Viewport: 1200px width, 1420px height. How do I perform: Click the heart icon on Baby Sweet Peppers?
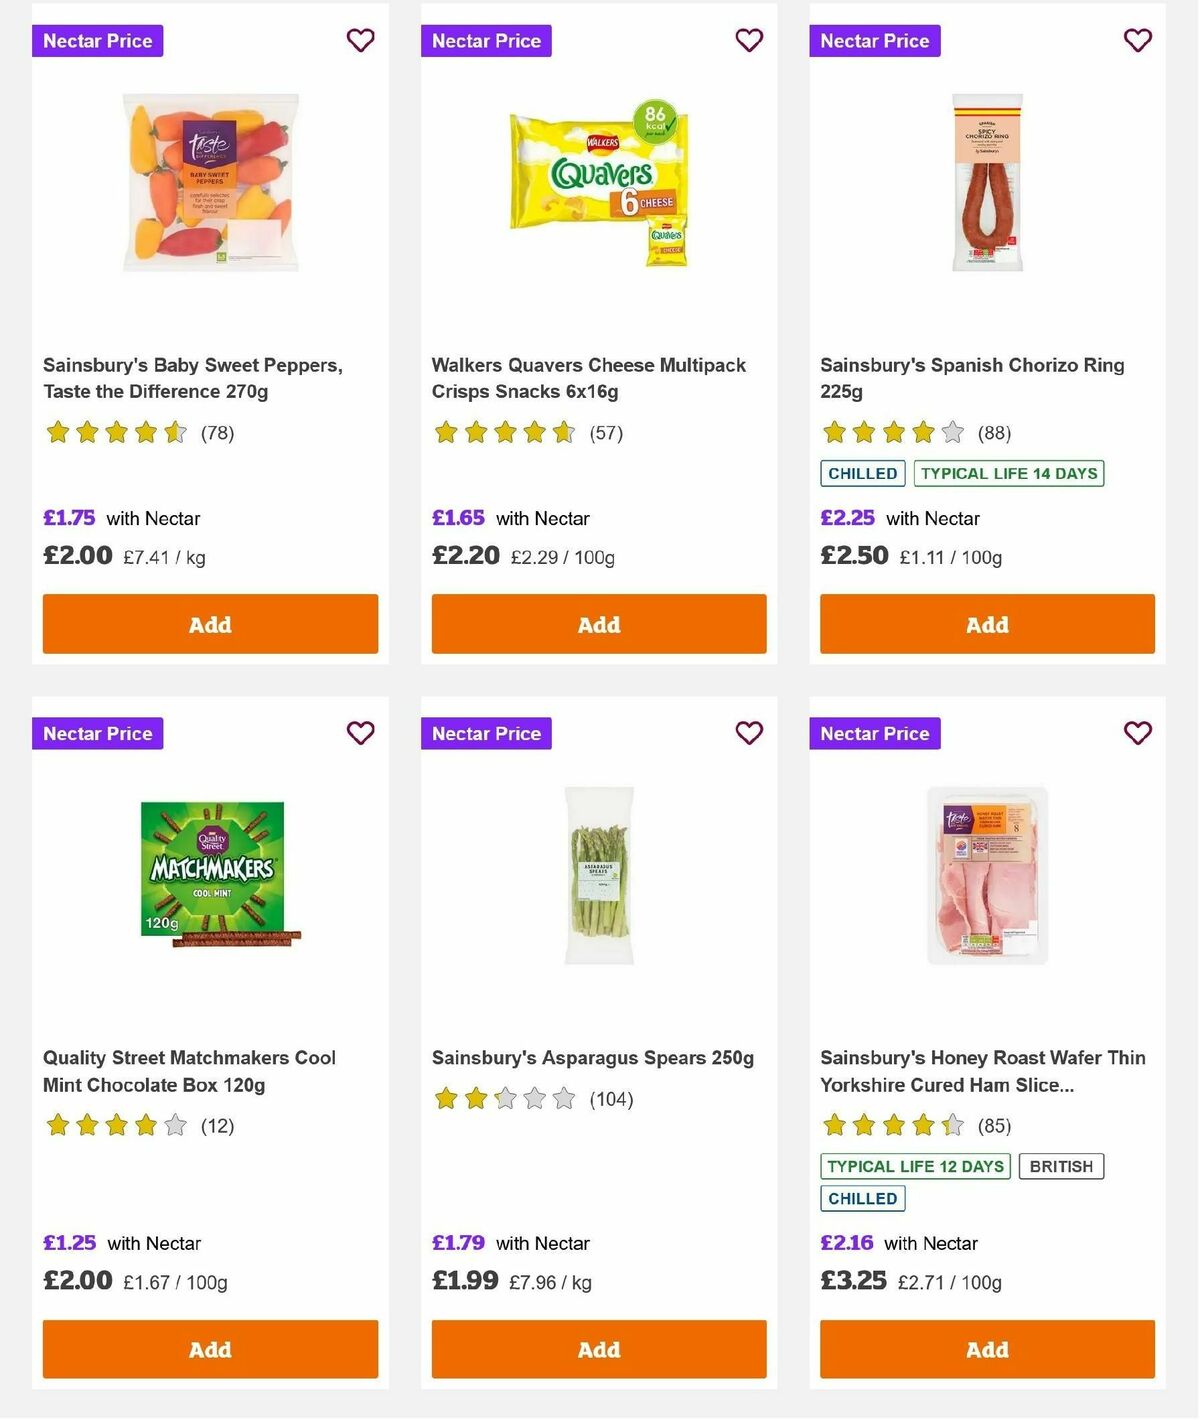(360, 40)
